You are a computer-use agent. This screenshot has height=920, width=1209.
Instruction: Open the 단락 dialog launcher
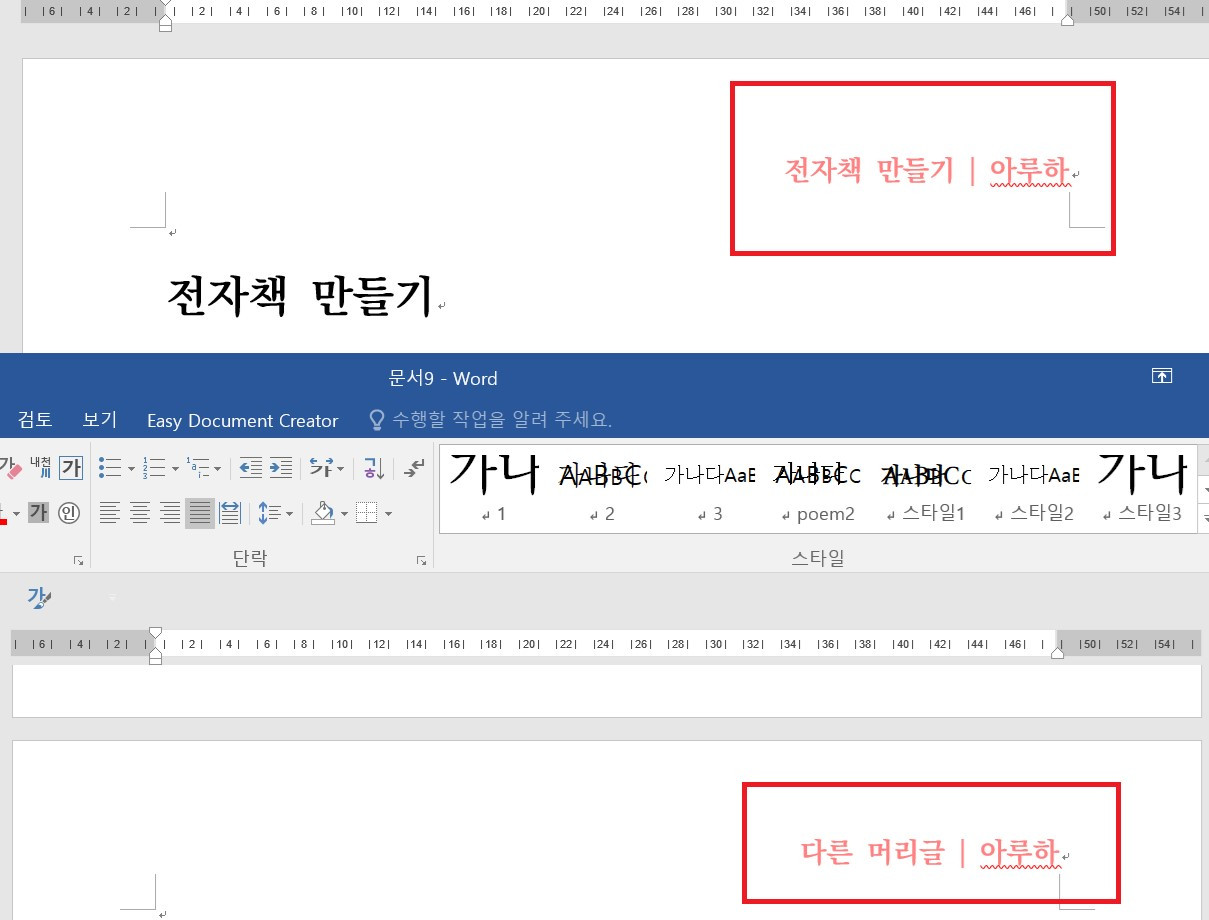click(x=422, y=559)
